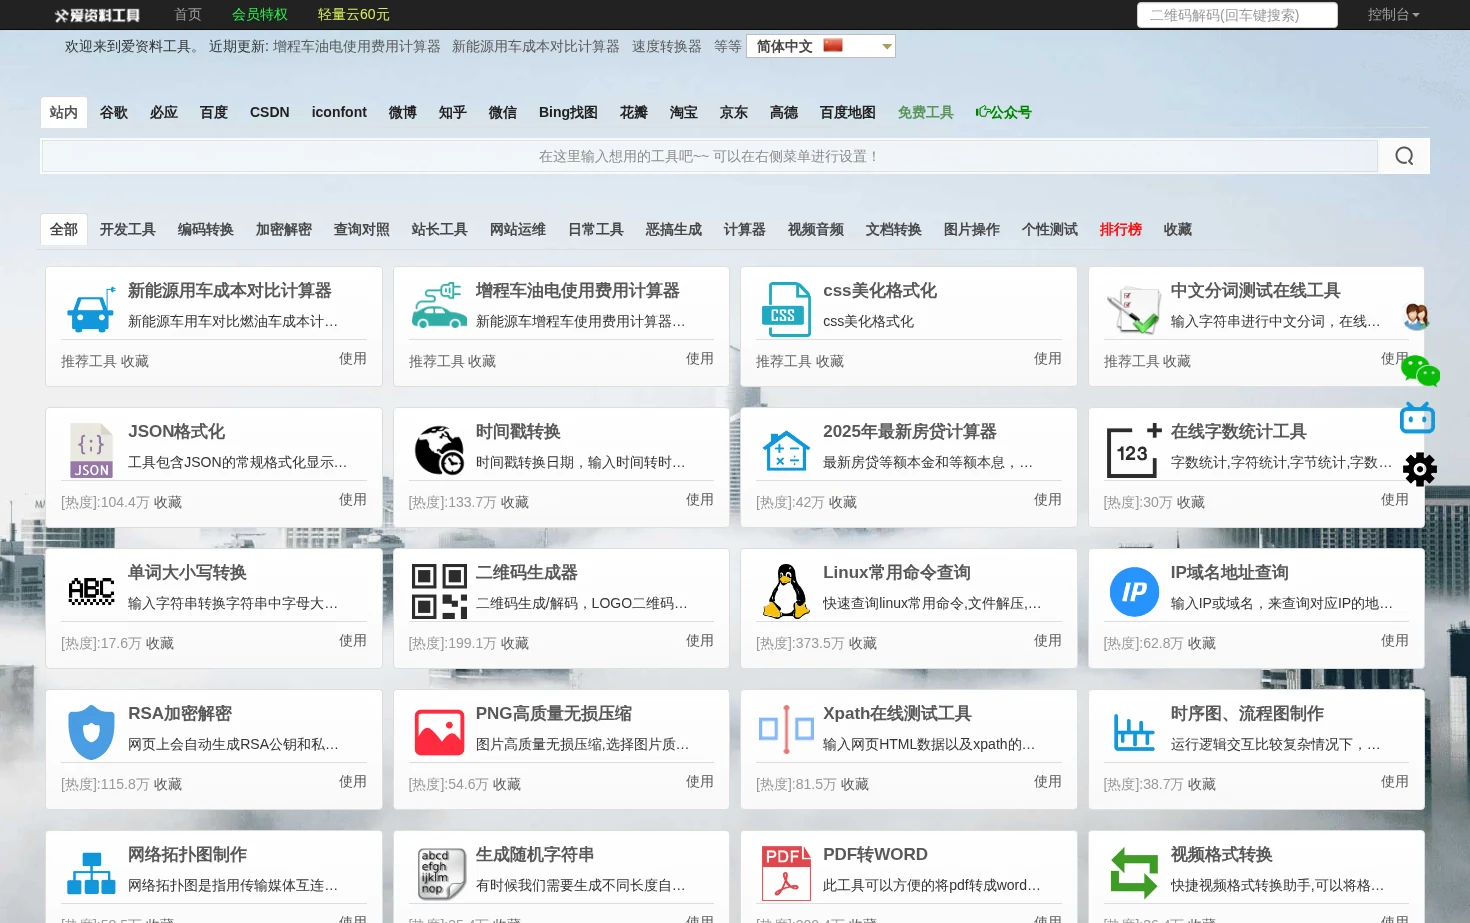Select the 图片操作 category tab
The image size is (1470, 923).
click(x=972, y=229)
